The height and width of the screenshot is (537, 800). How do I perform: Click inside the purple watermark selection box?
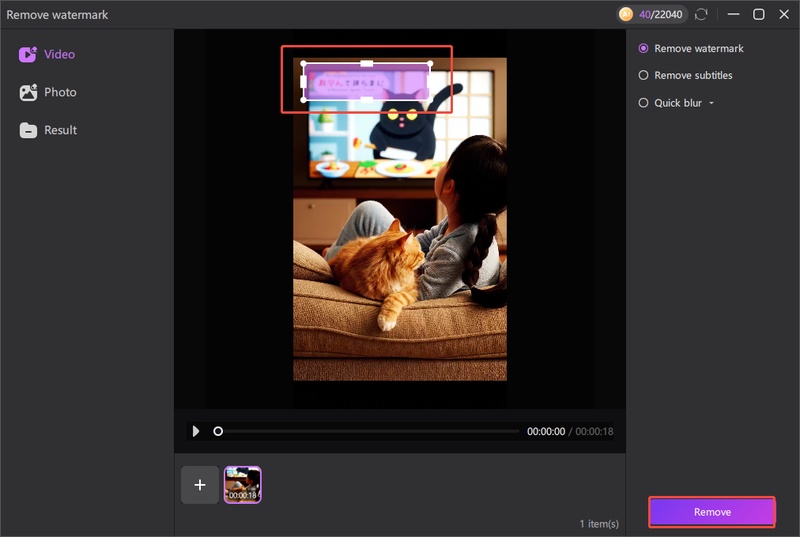[367, 82]
